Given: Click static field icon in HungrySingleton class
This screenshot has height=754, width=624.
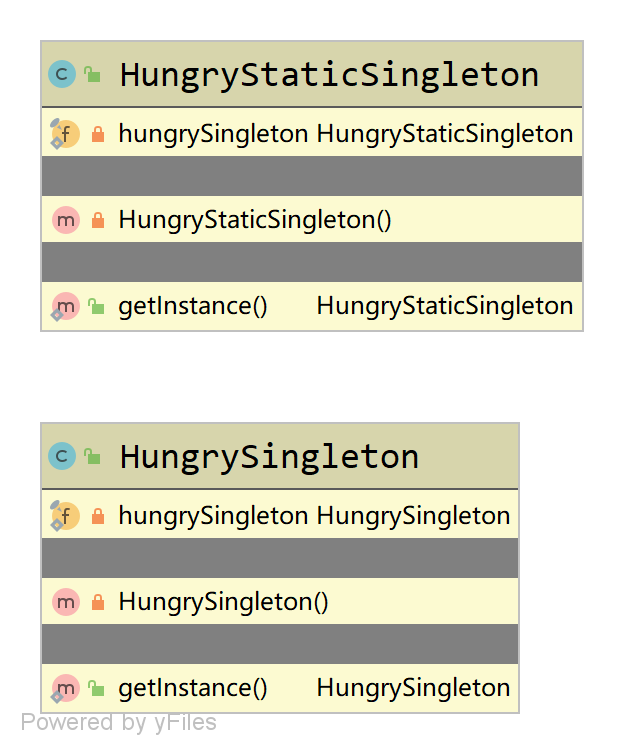Looking at the screenshot, I should [64, 515].
